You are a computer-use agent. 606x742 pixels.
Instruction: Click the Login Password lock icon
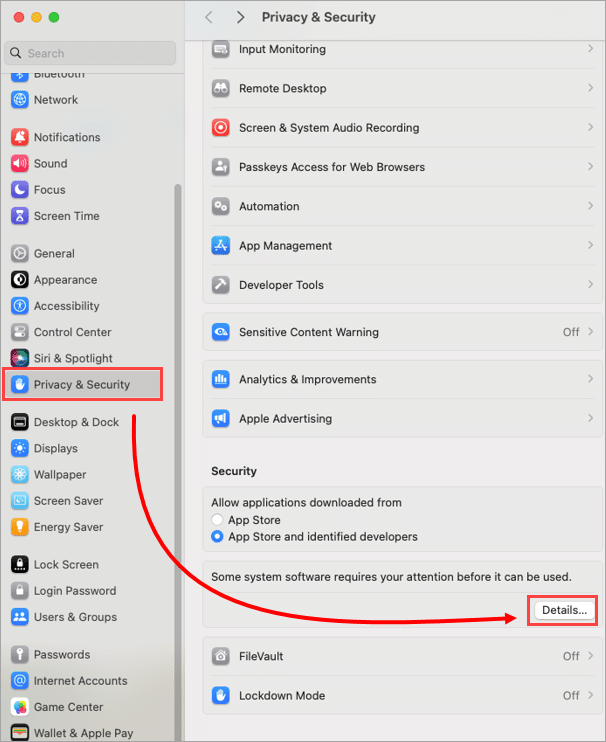(19, 591)
